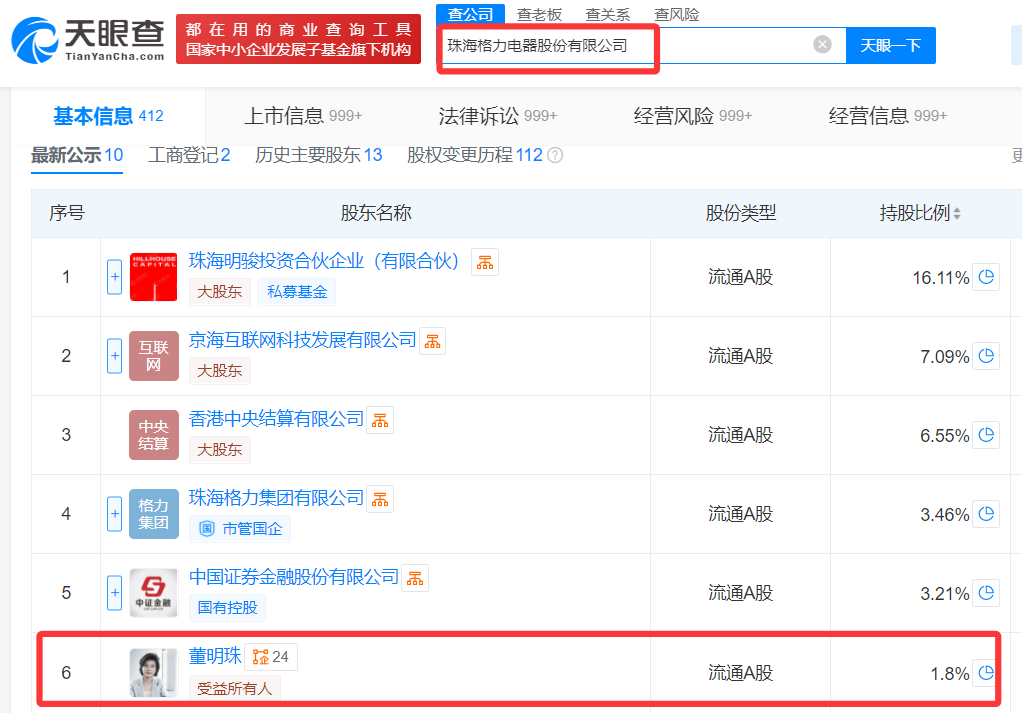The image size is (1022, 713).
Task: Click the 16.11% shareholding value
Action: [941, 278]
